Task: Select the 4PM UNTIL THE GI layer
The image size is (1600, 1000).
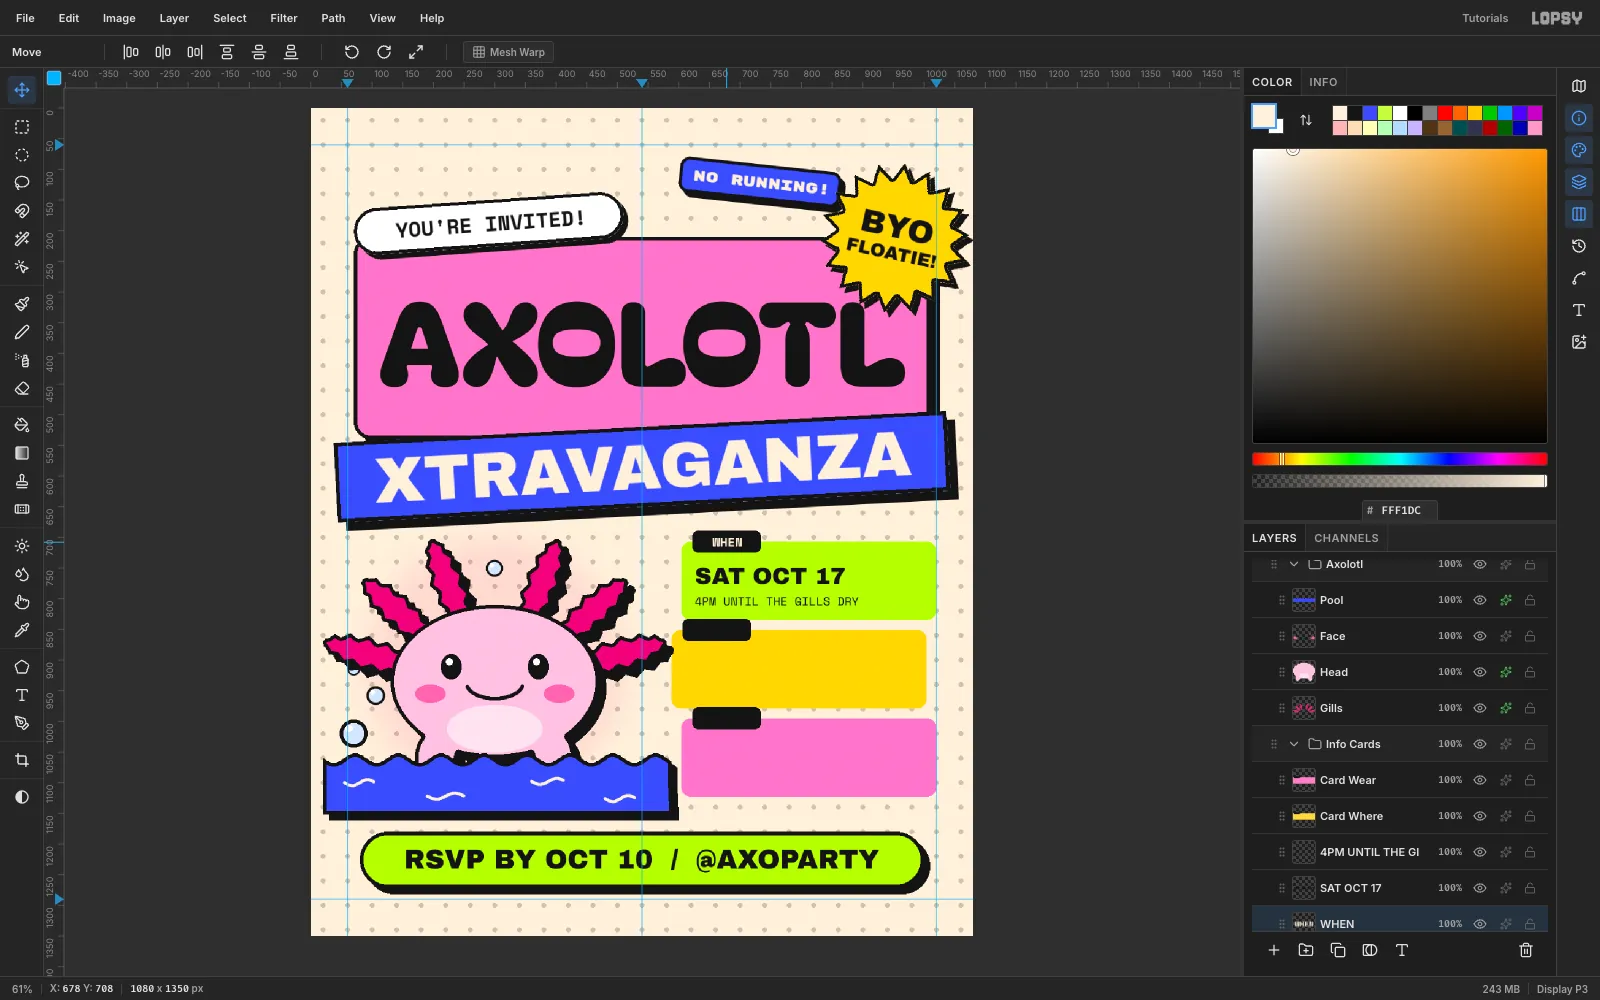Action: pyautogui.click(x=1400, y=852)
